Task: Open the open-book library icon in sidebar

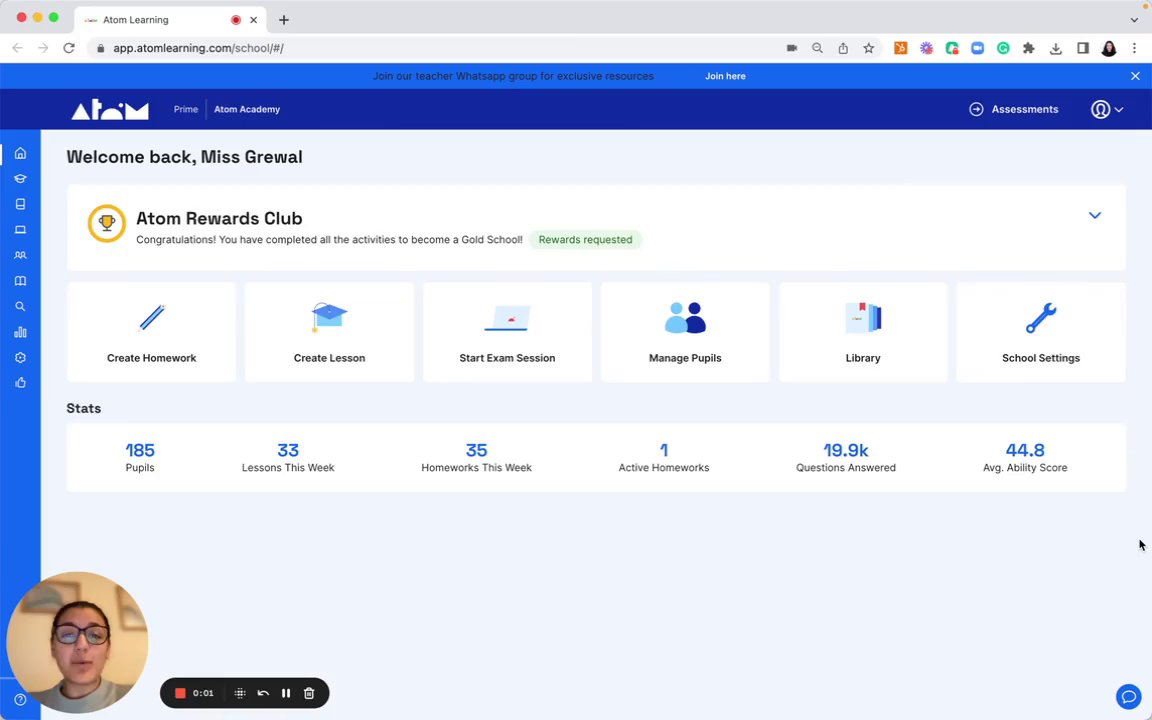Action: point(21,281)
